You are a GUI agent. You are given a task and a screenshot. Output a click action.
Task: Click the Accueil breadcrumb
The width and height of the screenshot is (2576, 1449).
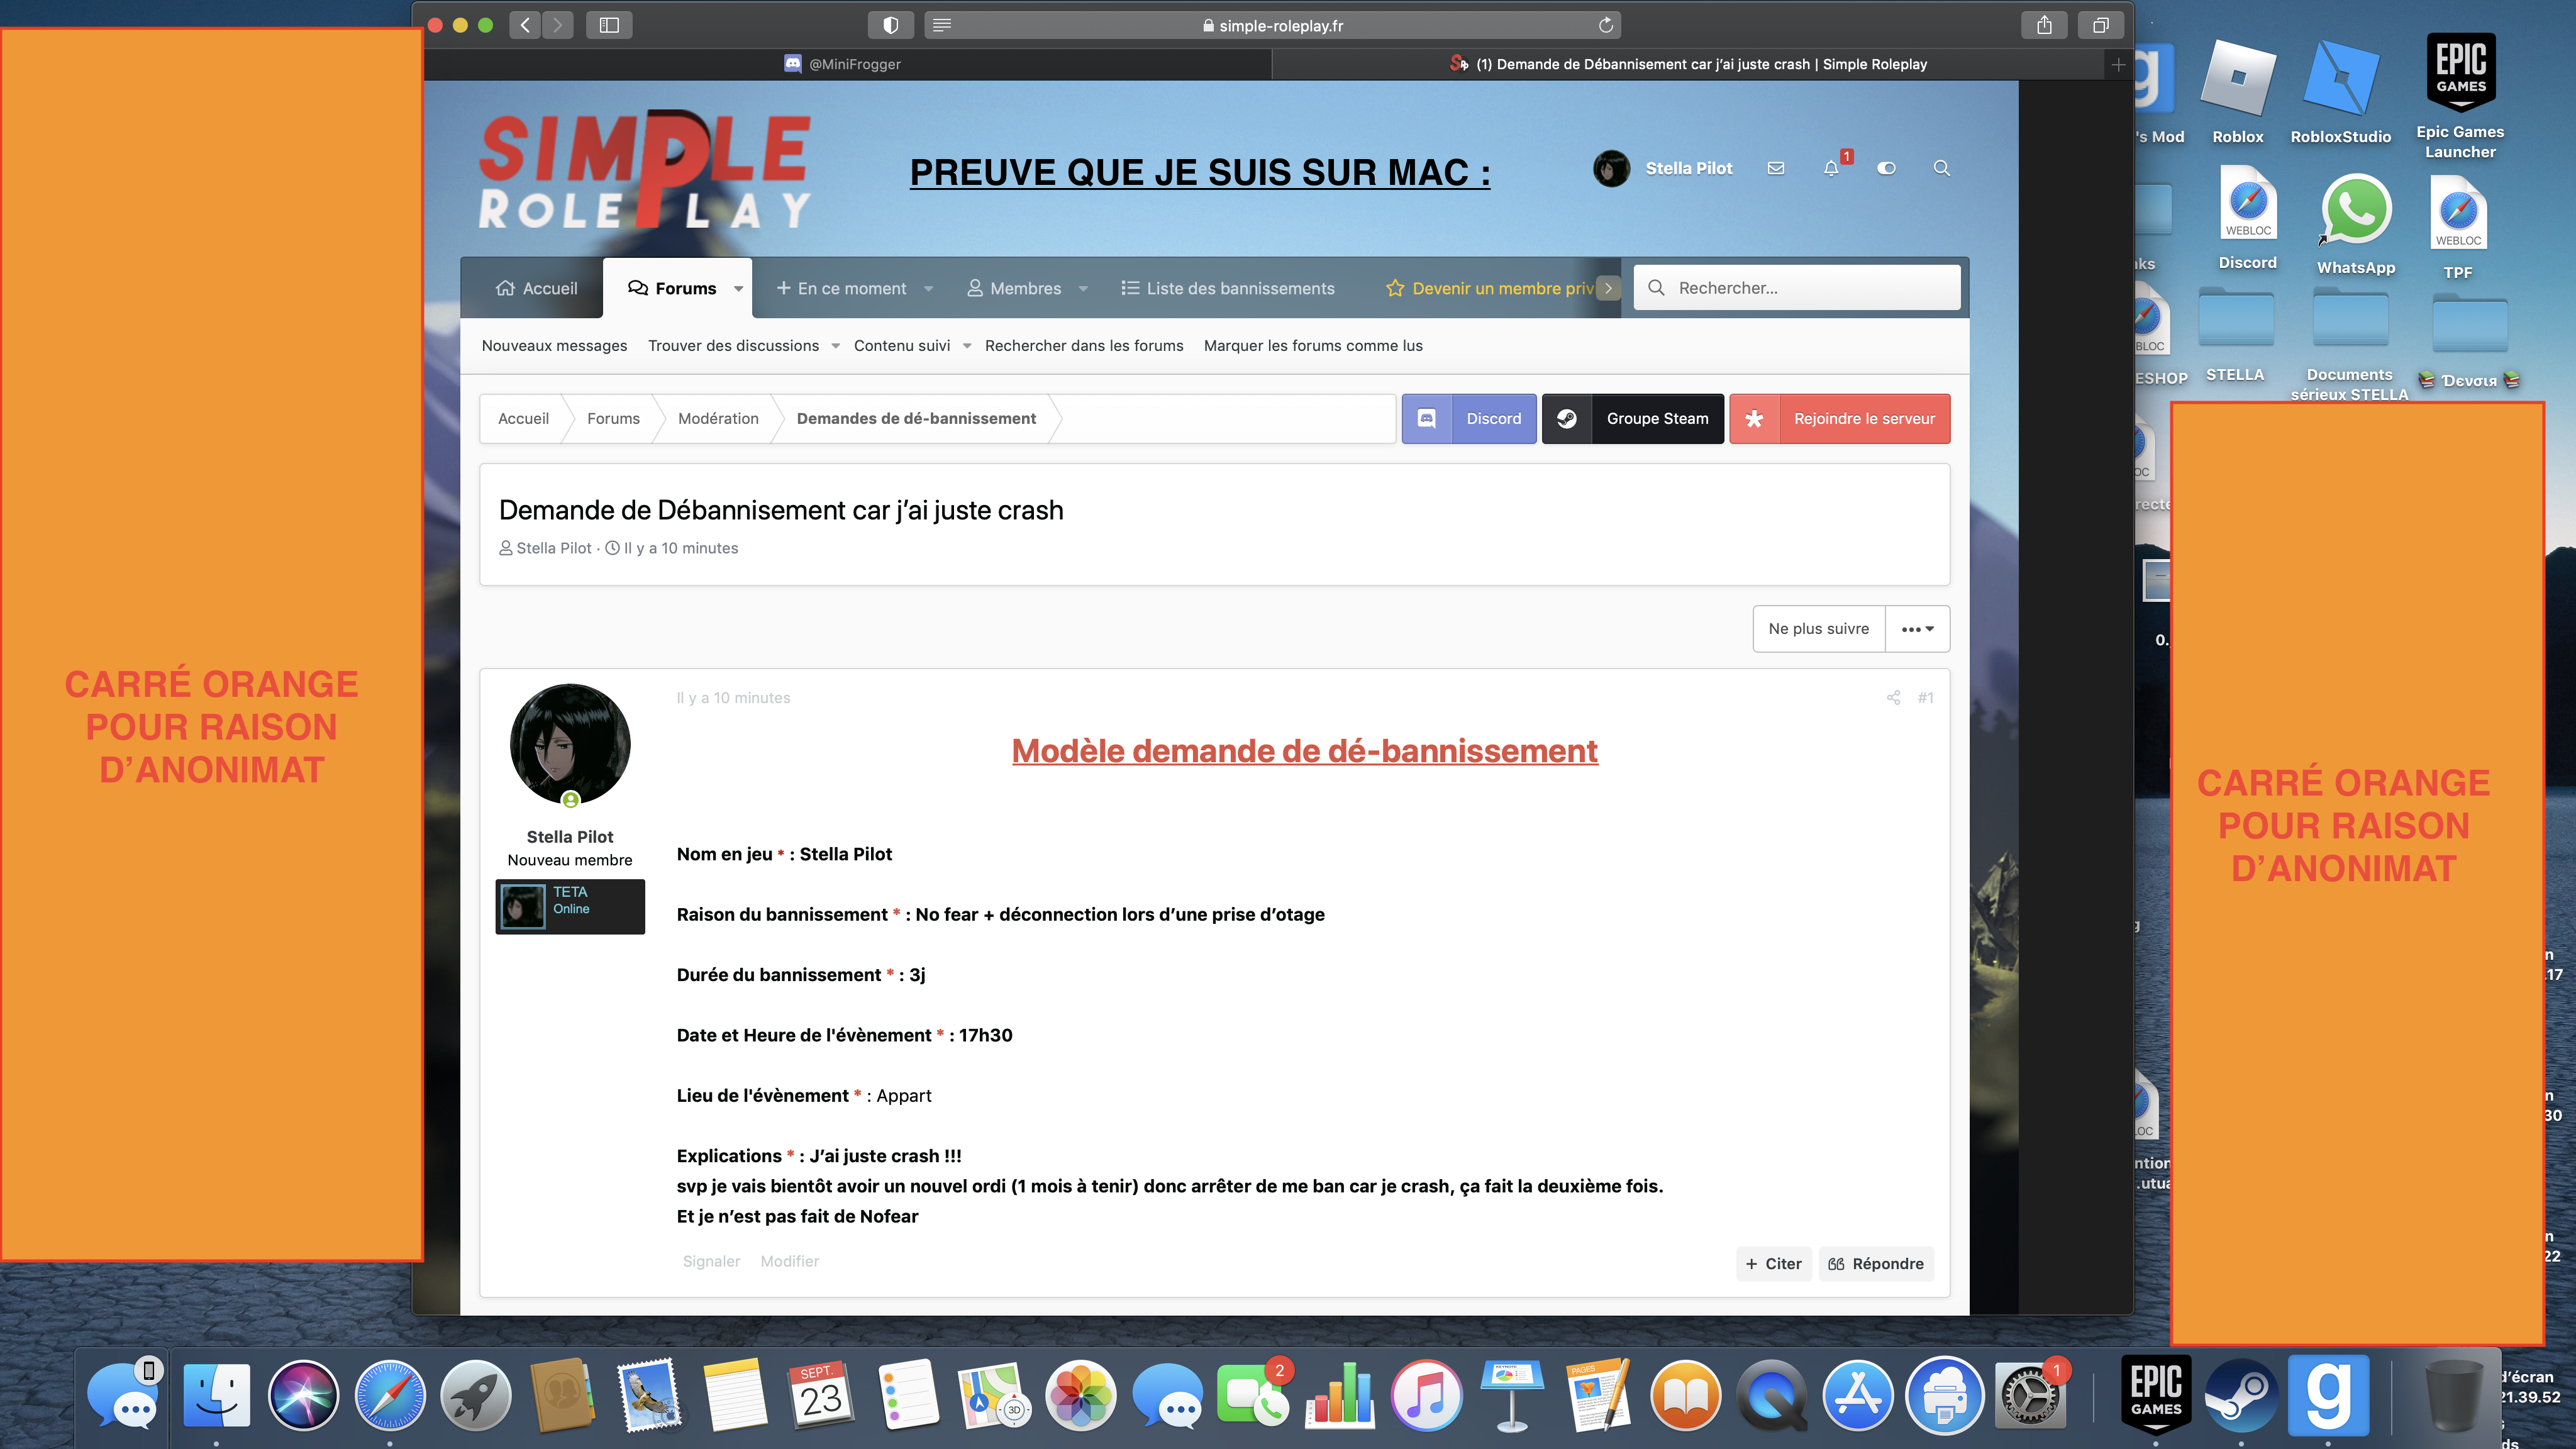[523, 419]
